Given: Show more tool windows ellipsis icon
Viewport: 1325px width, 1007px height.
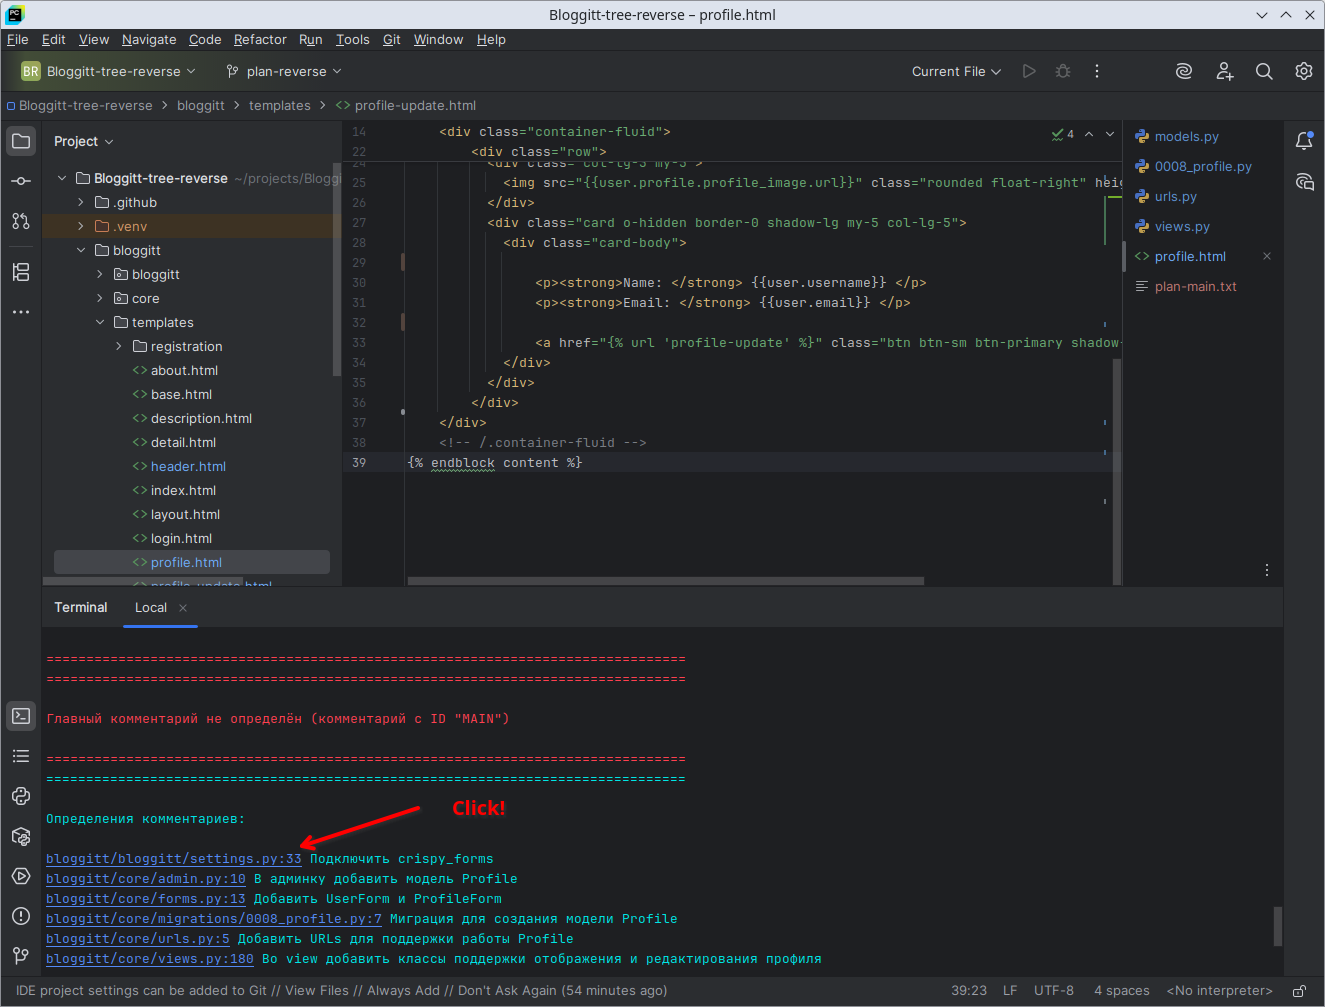Looking at the screenshot, I should pos(21,312).
